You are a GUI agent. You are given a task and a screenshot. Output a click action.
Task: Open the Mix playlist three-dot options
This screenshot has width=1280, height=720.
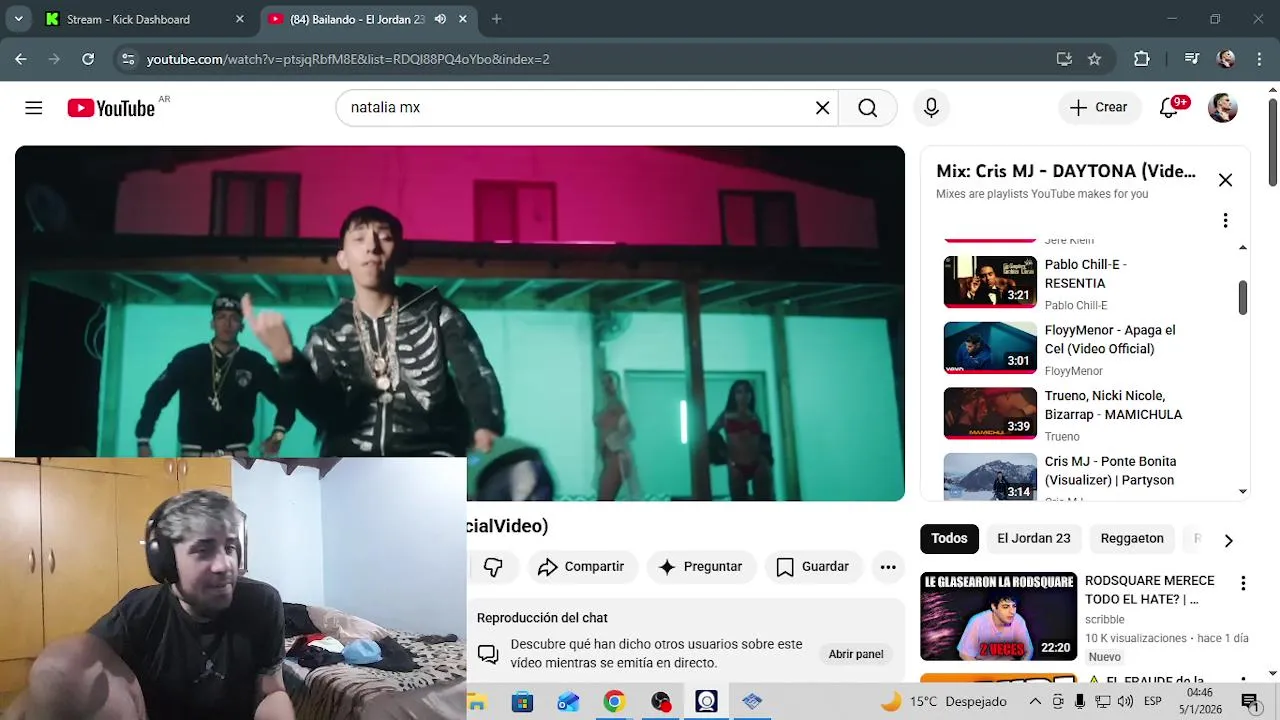coord(1225,220)
